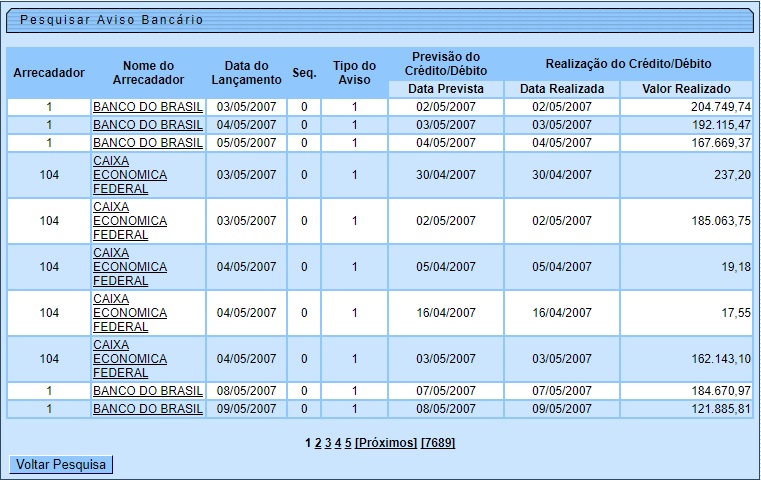
Task: Click the Data Realizada subheader
Action: point(562,89)
